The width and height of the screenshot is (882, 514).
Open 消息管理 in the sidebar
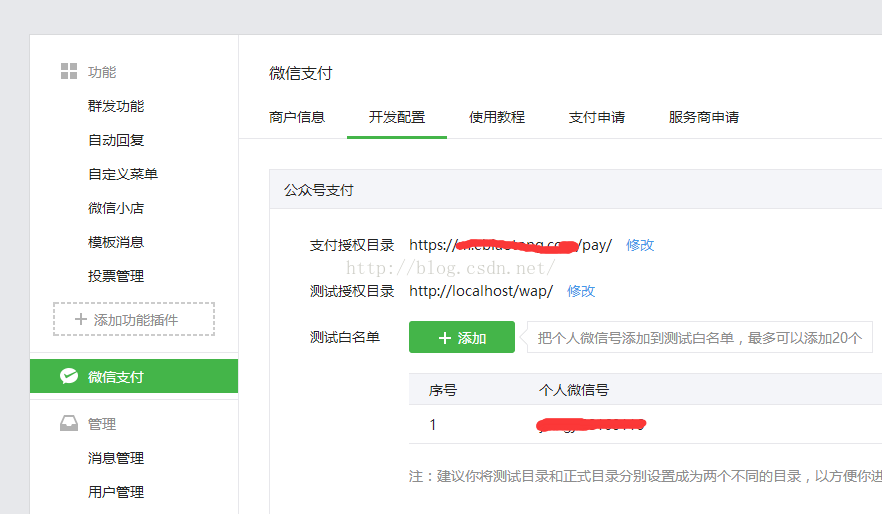tap(116, 458)
